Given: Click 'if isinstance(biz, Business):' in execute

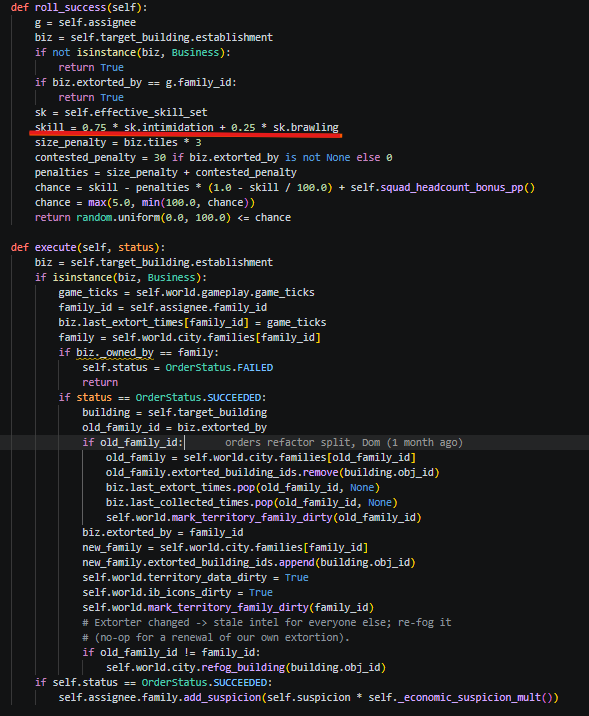Looking at the screenshot, I should click(x=121, y=277).
